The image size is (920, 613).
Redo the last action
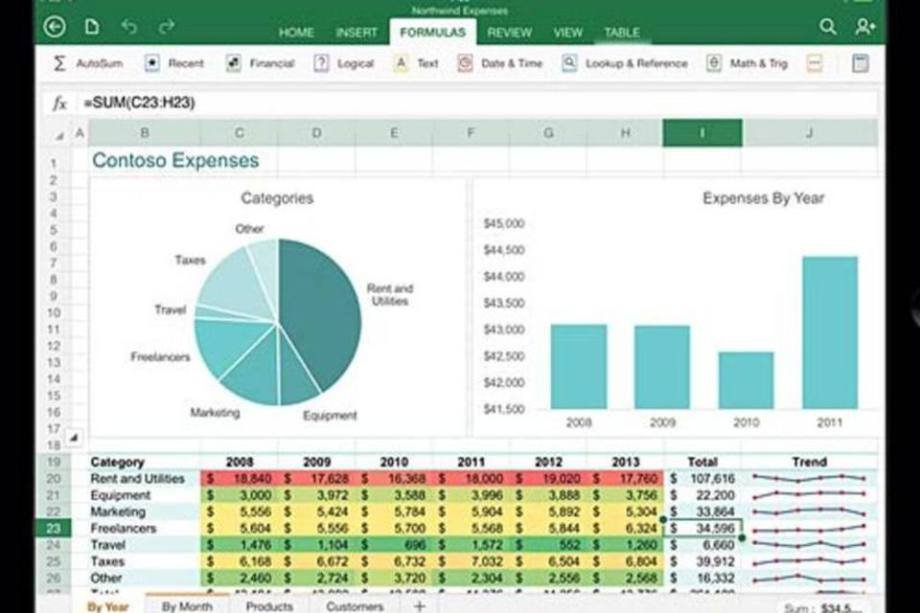(167, 26)
